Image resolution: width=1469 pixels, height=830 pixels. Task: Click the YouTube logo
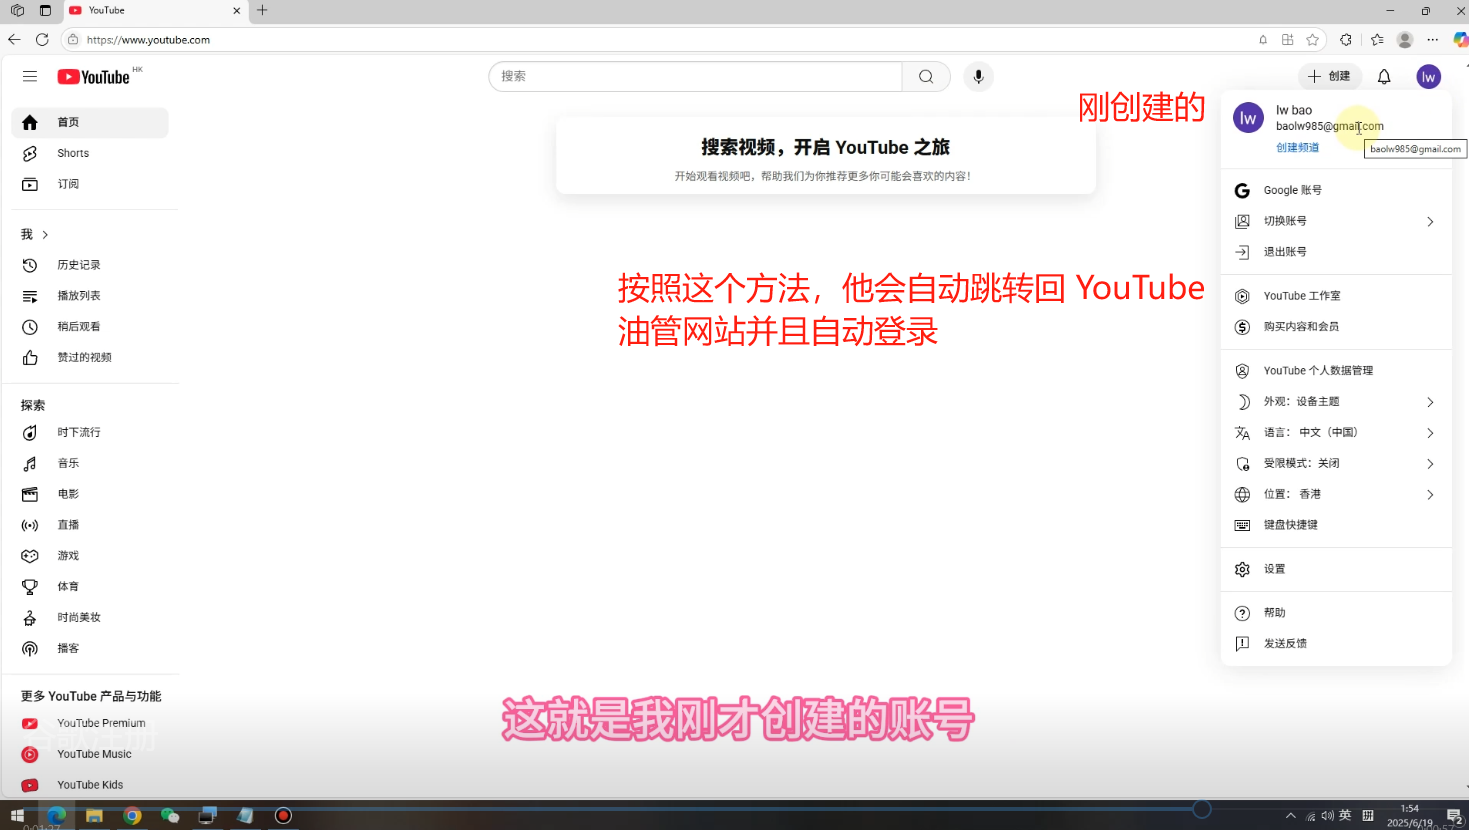point(94,77)
